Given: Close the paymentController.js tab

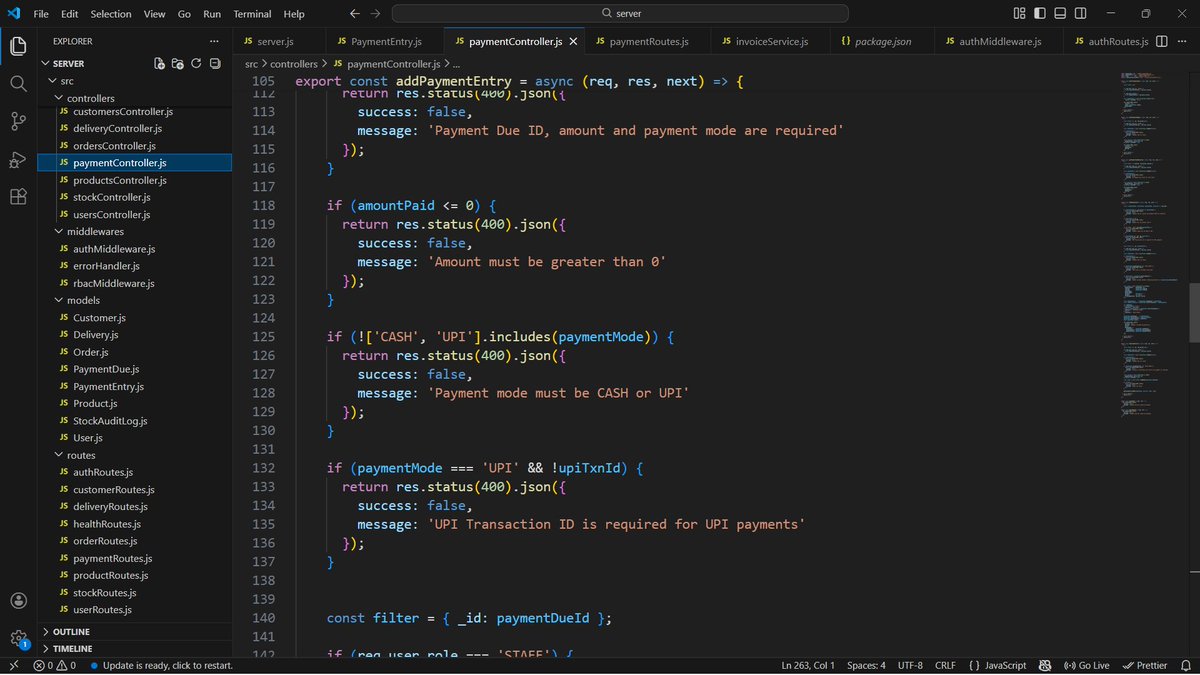Looking at the screenshot, I should tap(572, 41).
